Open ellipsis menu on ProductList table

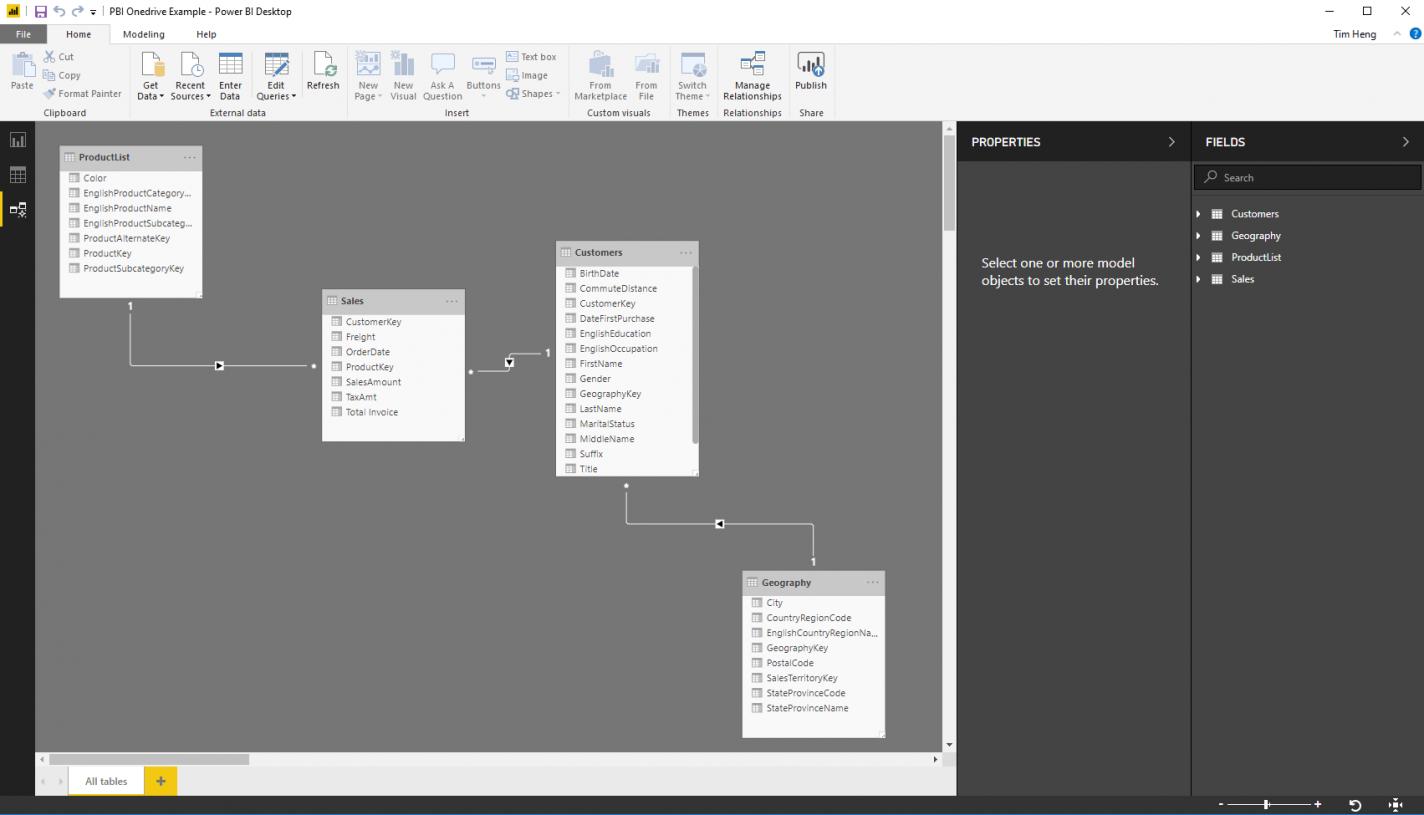coord(190,157)
